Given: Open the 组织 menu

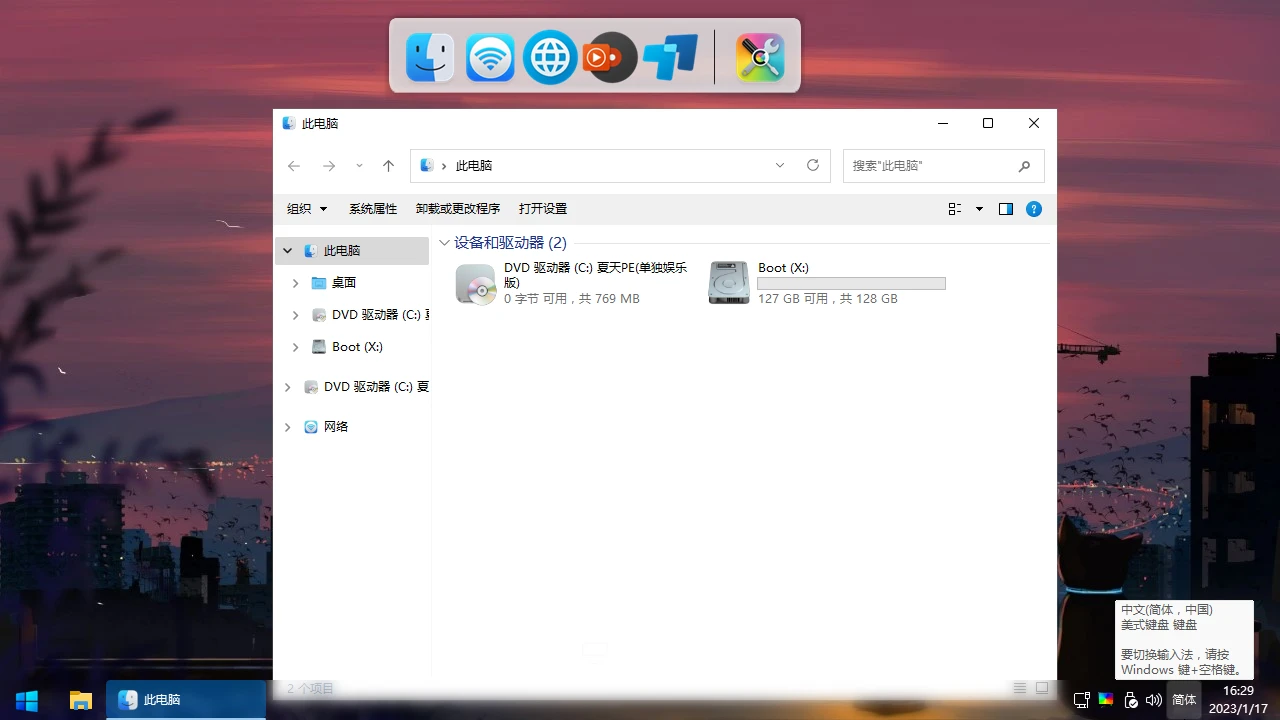Looking at the screenshot, I should (307, 209).
